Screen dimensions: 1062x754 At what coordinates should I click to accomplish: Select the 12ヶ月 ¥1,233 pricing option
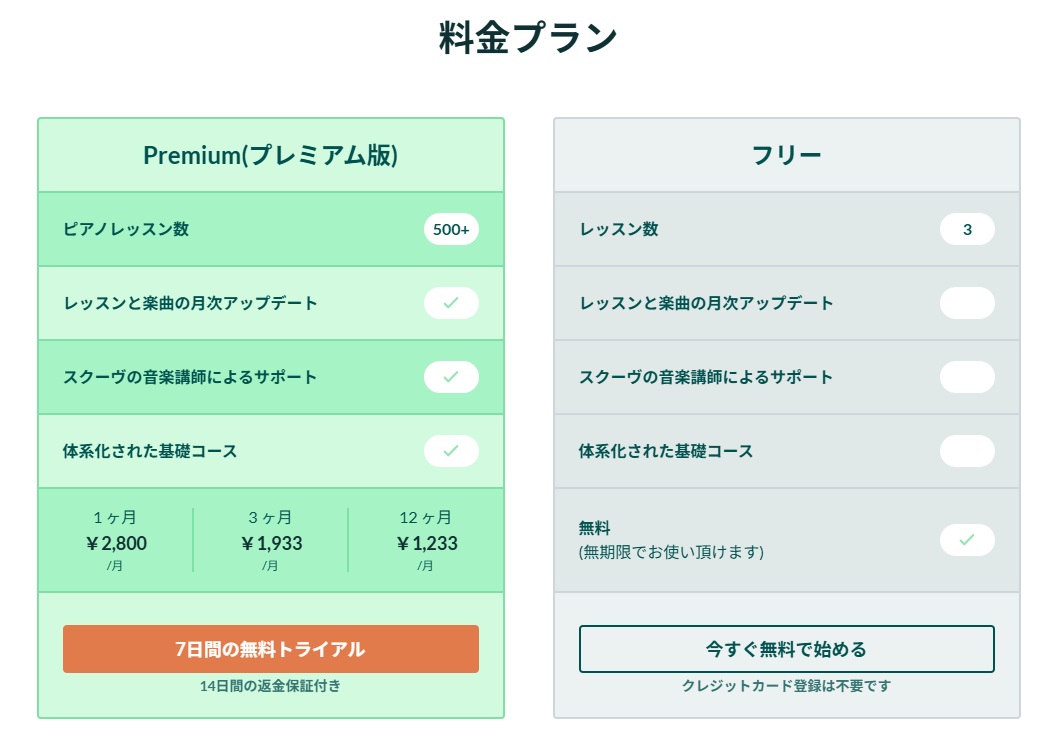426,541
